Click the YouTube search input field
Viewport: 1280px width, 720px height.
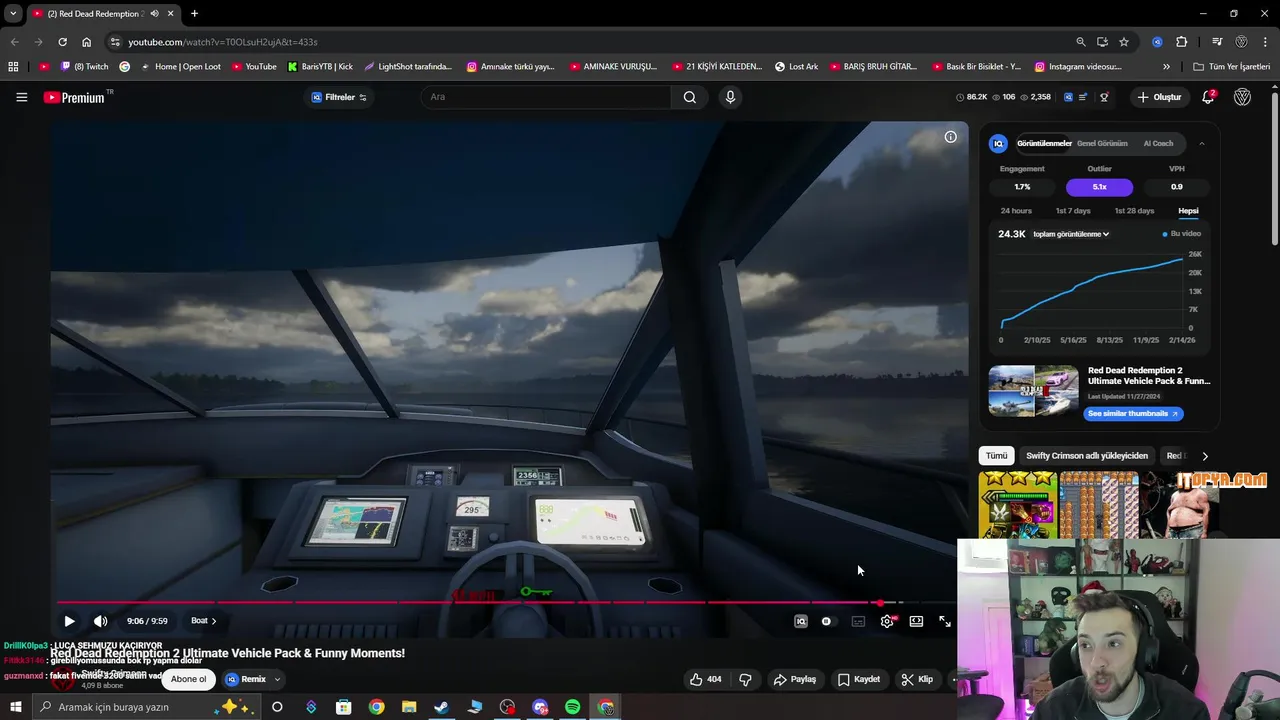click(x=548, y=97)
